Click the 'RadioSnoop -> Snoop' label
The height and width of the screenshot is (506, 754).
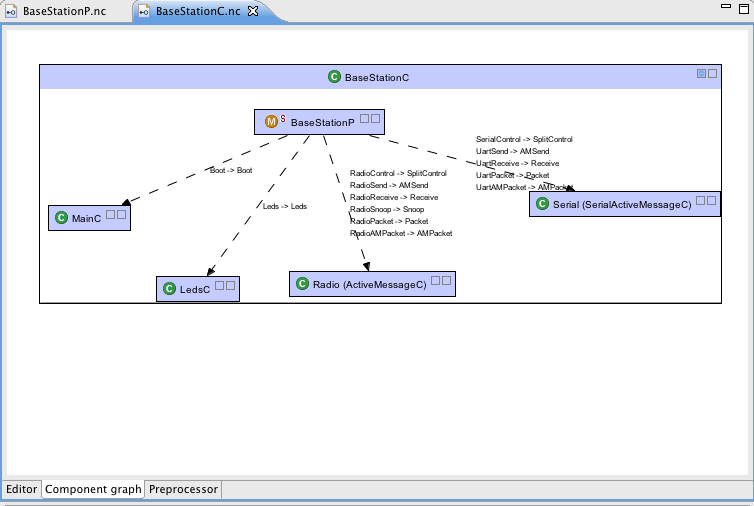pyautogui.click(x=387, y=209)
